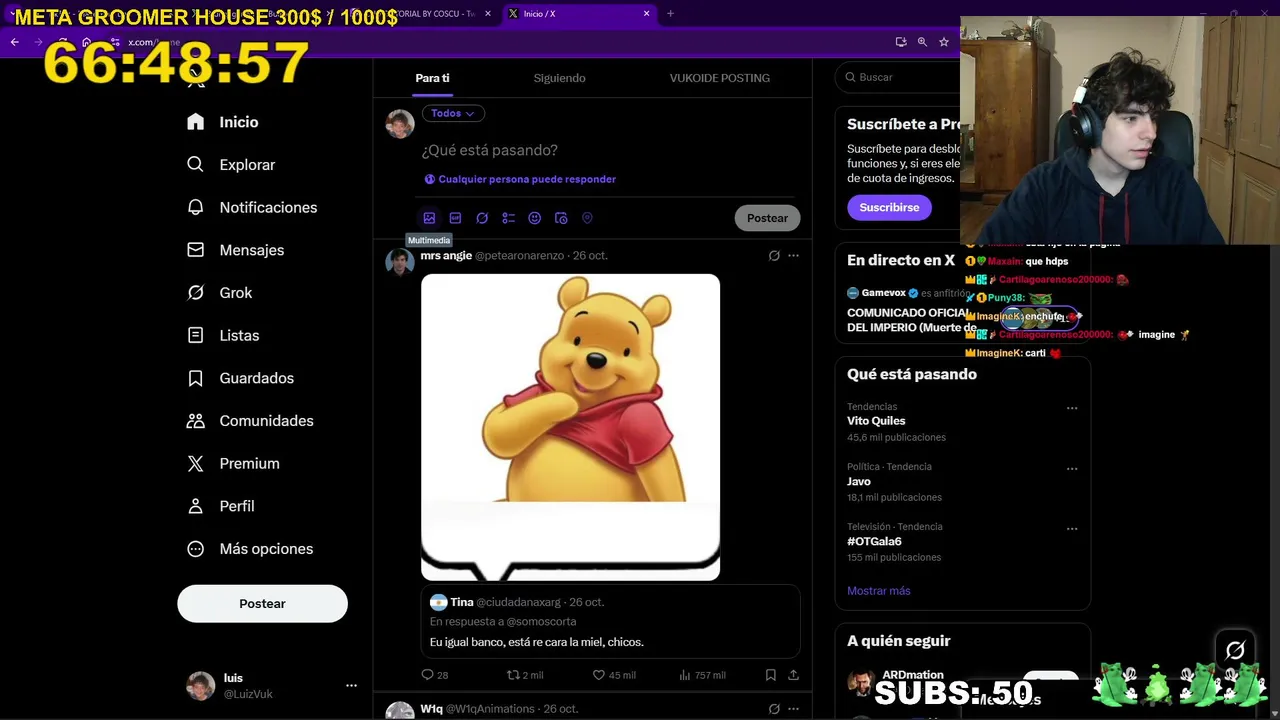1280x720 pixels.
Task: Switch to VUKOIDE POSTING tab
Action: [x=720, y=78]
